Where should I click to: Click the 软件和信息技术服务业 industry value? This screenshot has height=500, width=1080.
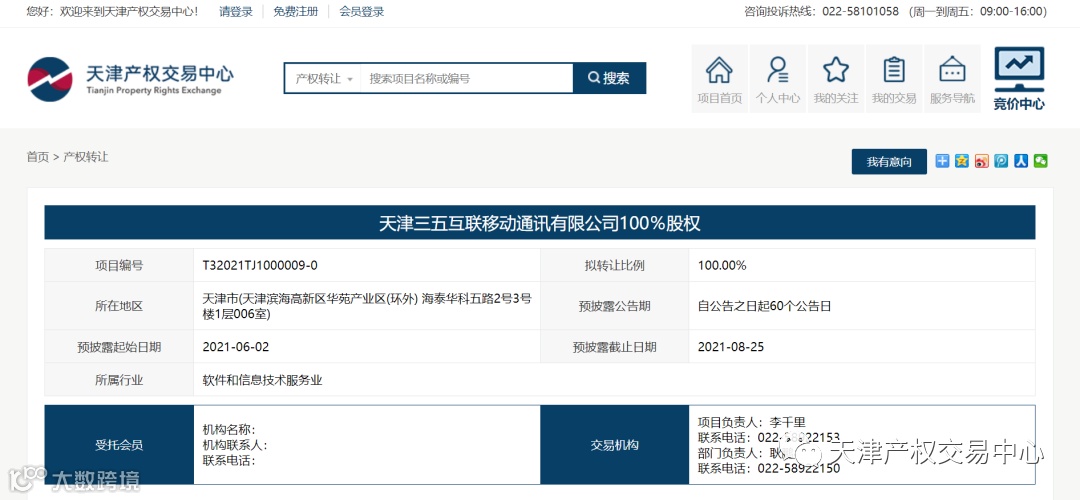pos(262,379)
